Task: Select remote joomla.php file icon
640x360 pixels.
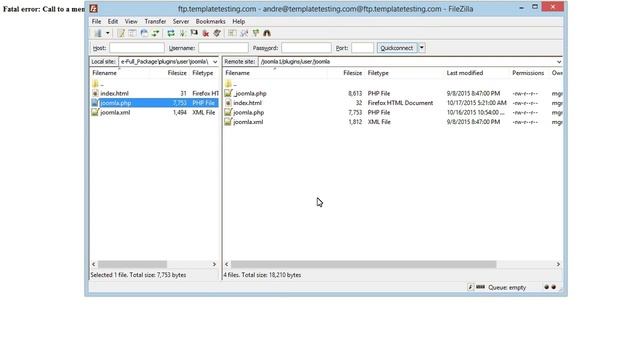Action: (228, 112)
